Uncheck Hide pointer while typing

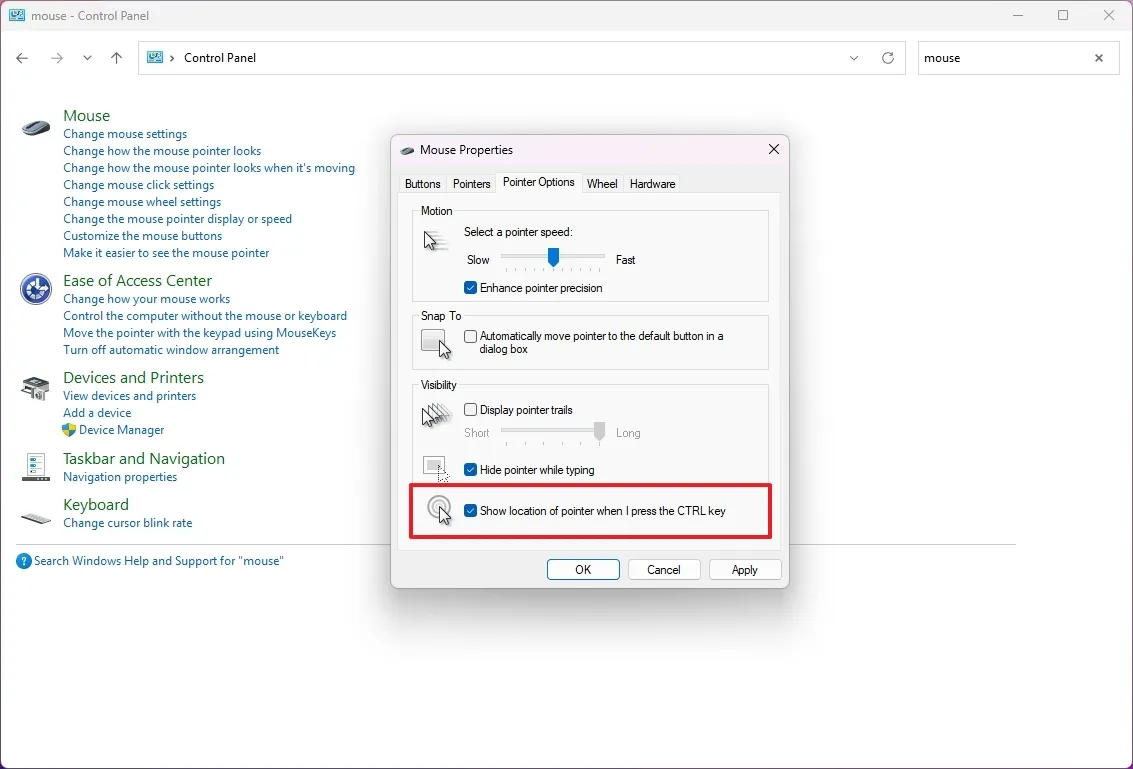470,469
